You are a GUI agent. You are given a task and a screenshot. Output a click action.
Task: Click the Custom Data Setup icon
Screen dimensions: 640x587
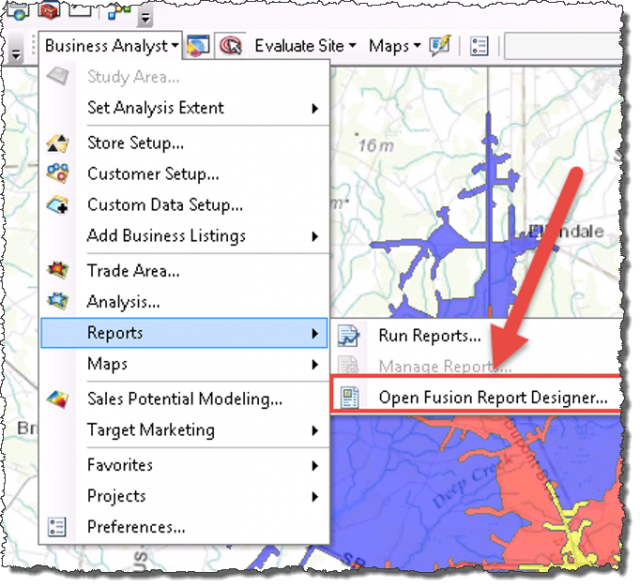(x=58, y=205)
